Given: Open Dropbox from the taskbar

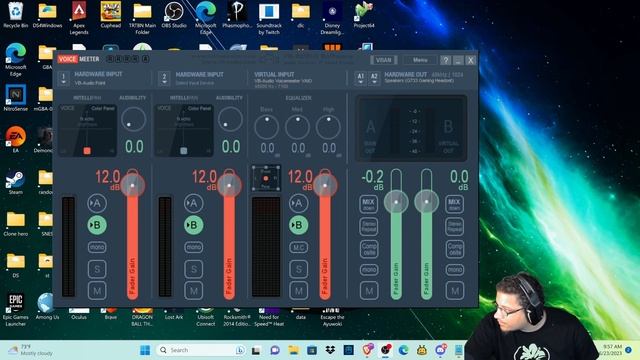Looking at the screenshot, I should point(330,350).
